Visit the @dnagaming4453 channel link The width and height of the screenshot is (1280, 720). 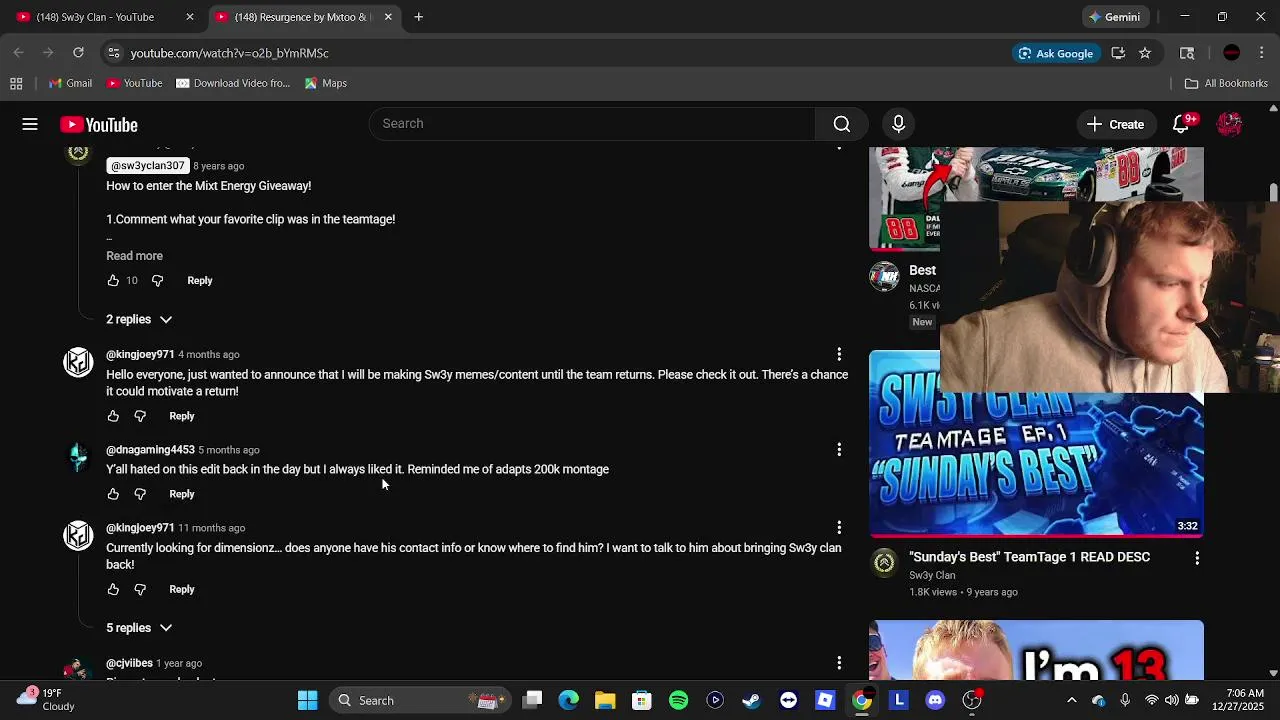pyautogui.click(x=150, y=450)
